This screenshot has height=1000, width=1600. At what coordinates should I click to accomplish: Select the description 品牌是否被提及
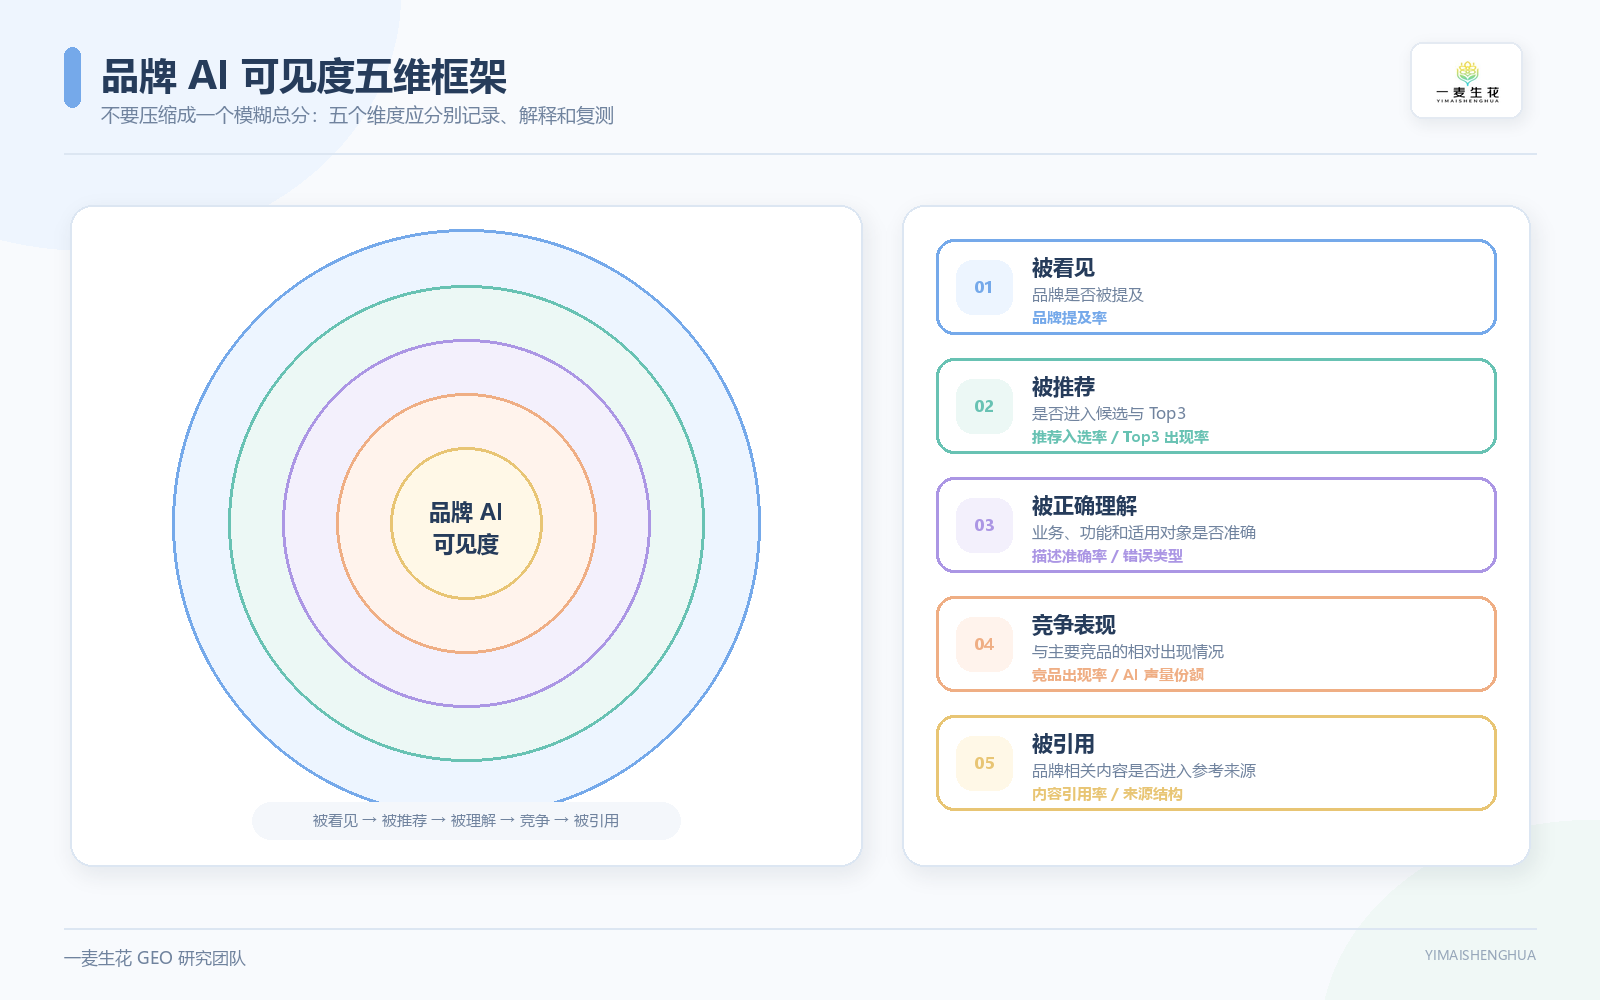click(x=1087, y=295)
